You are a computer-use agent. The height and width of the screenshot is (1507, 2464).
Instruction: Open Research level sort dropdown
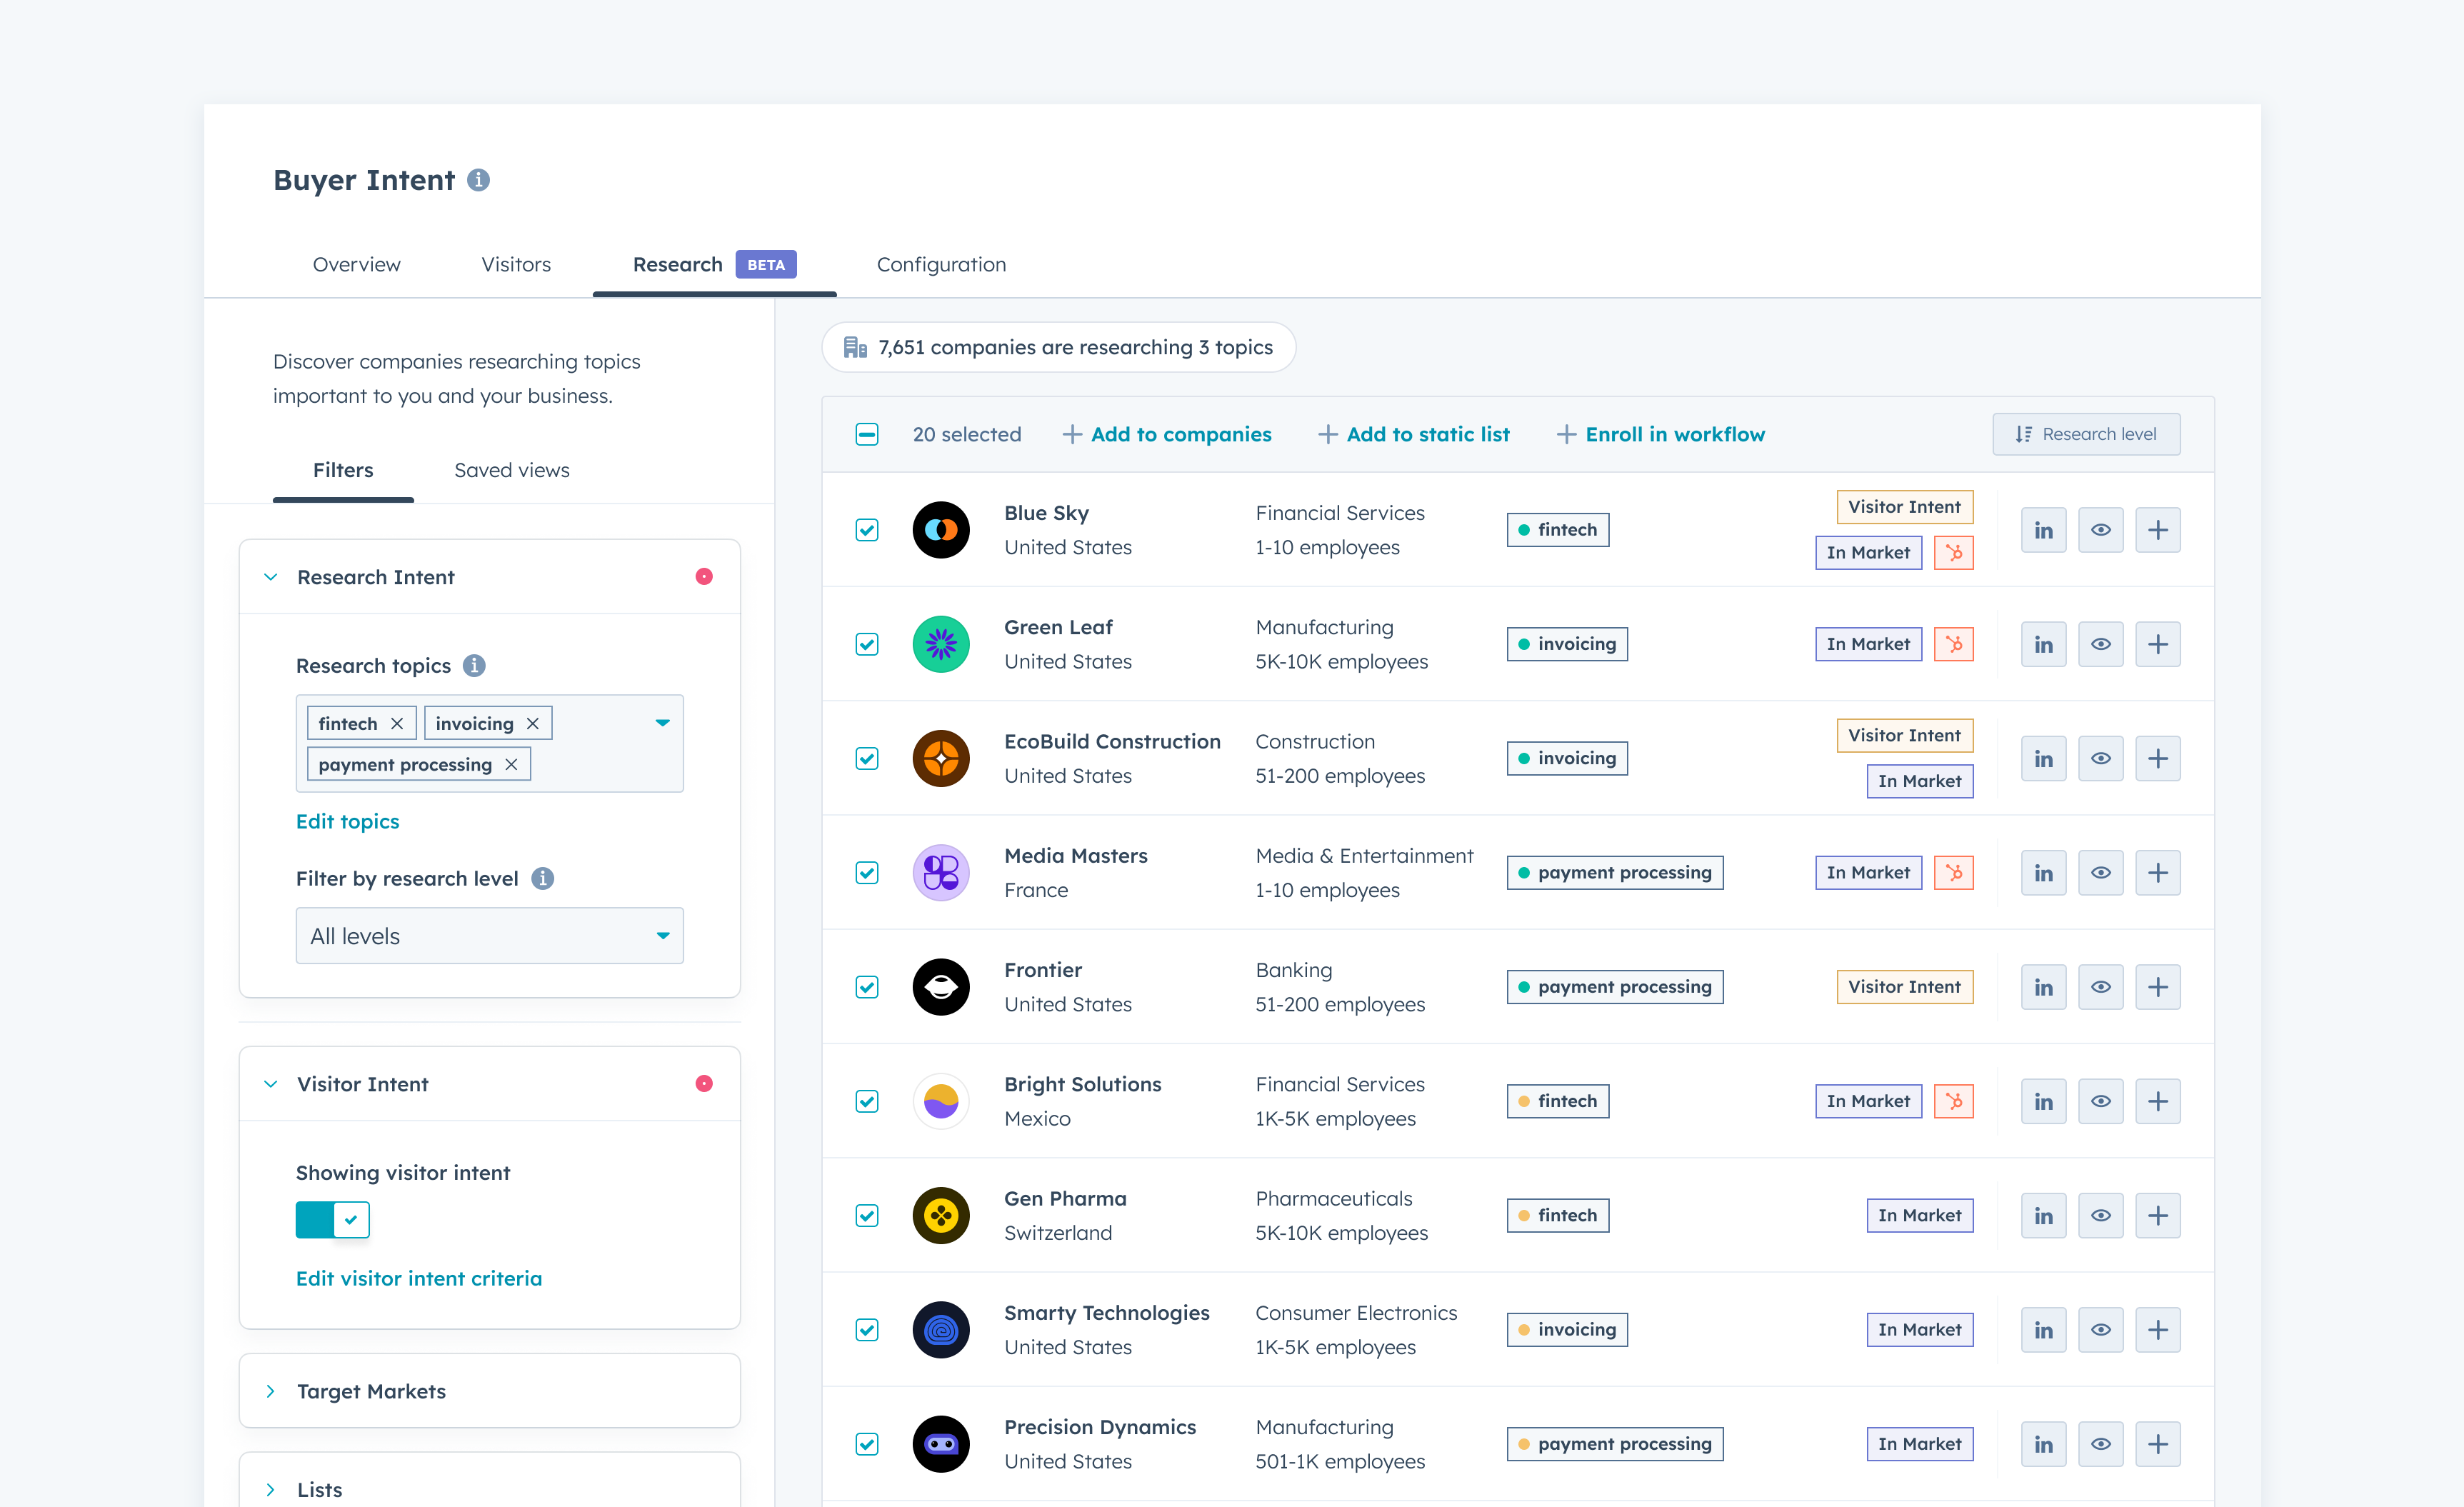pyautogui.click(x=2086, y=434)
